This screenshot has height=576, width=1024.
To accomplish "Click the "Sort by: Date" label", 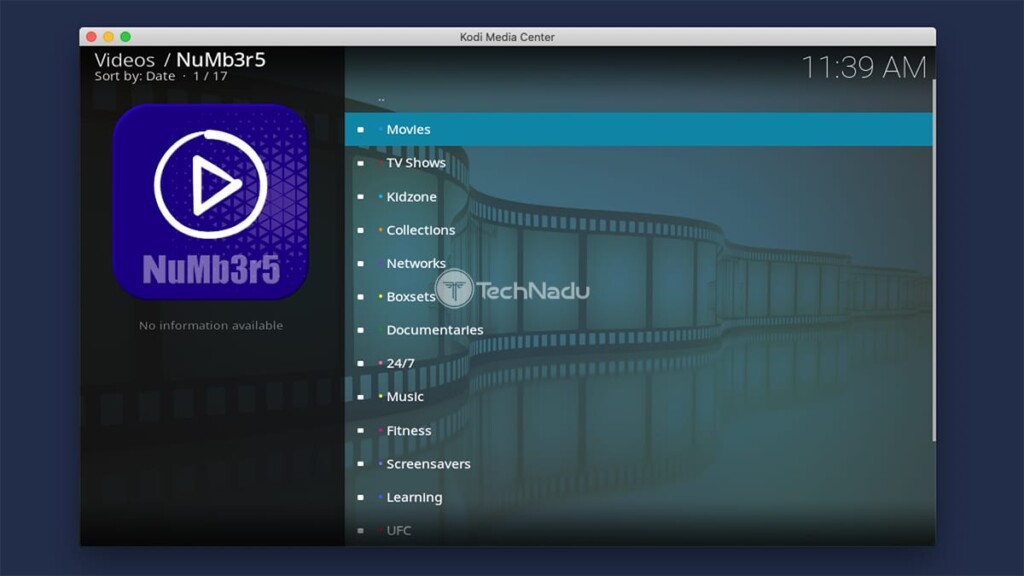I will [135, 76].
